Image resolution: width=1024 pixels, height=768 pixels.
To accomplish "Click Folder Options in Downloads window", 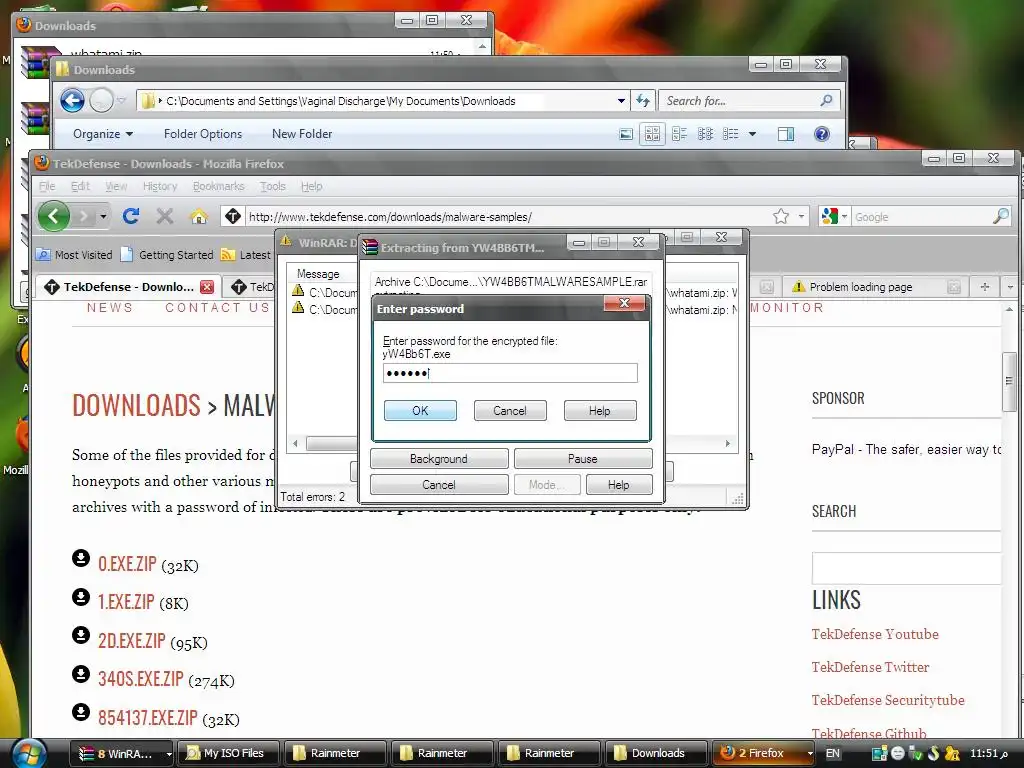I will pyautogui.click(x=203, y=134).
